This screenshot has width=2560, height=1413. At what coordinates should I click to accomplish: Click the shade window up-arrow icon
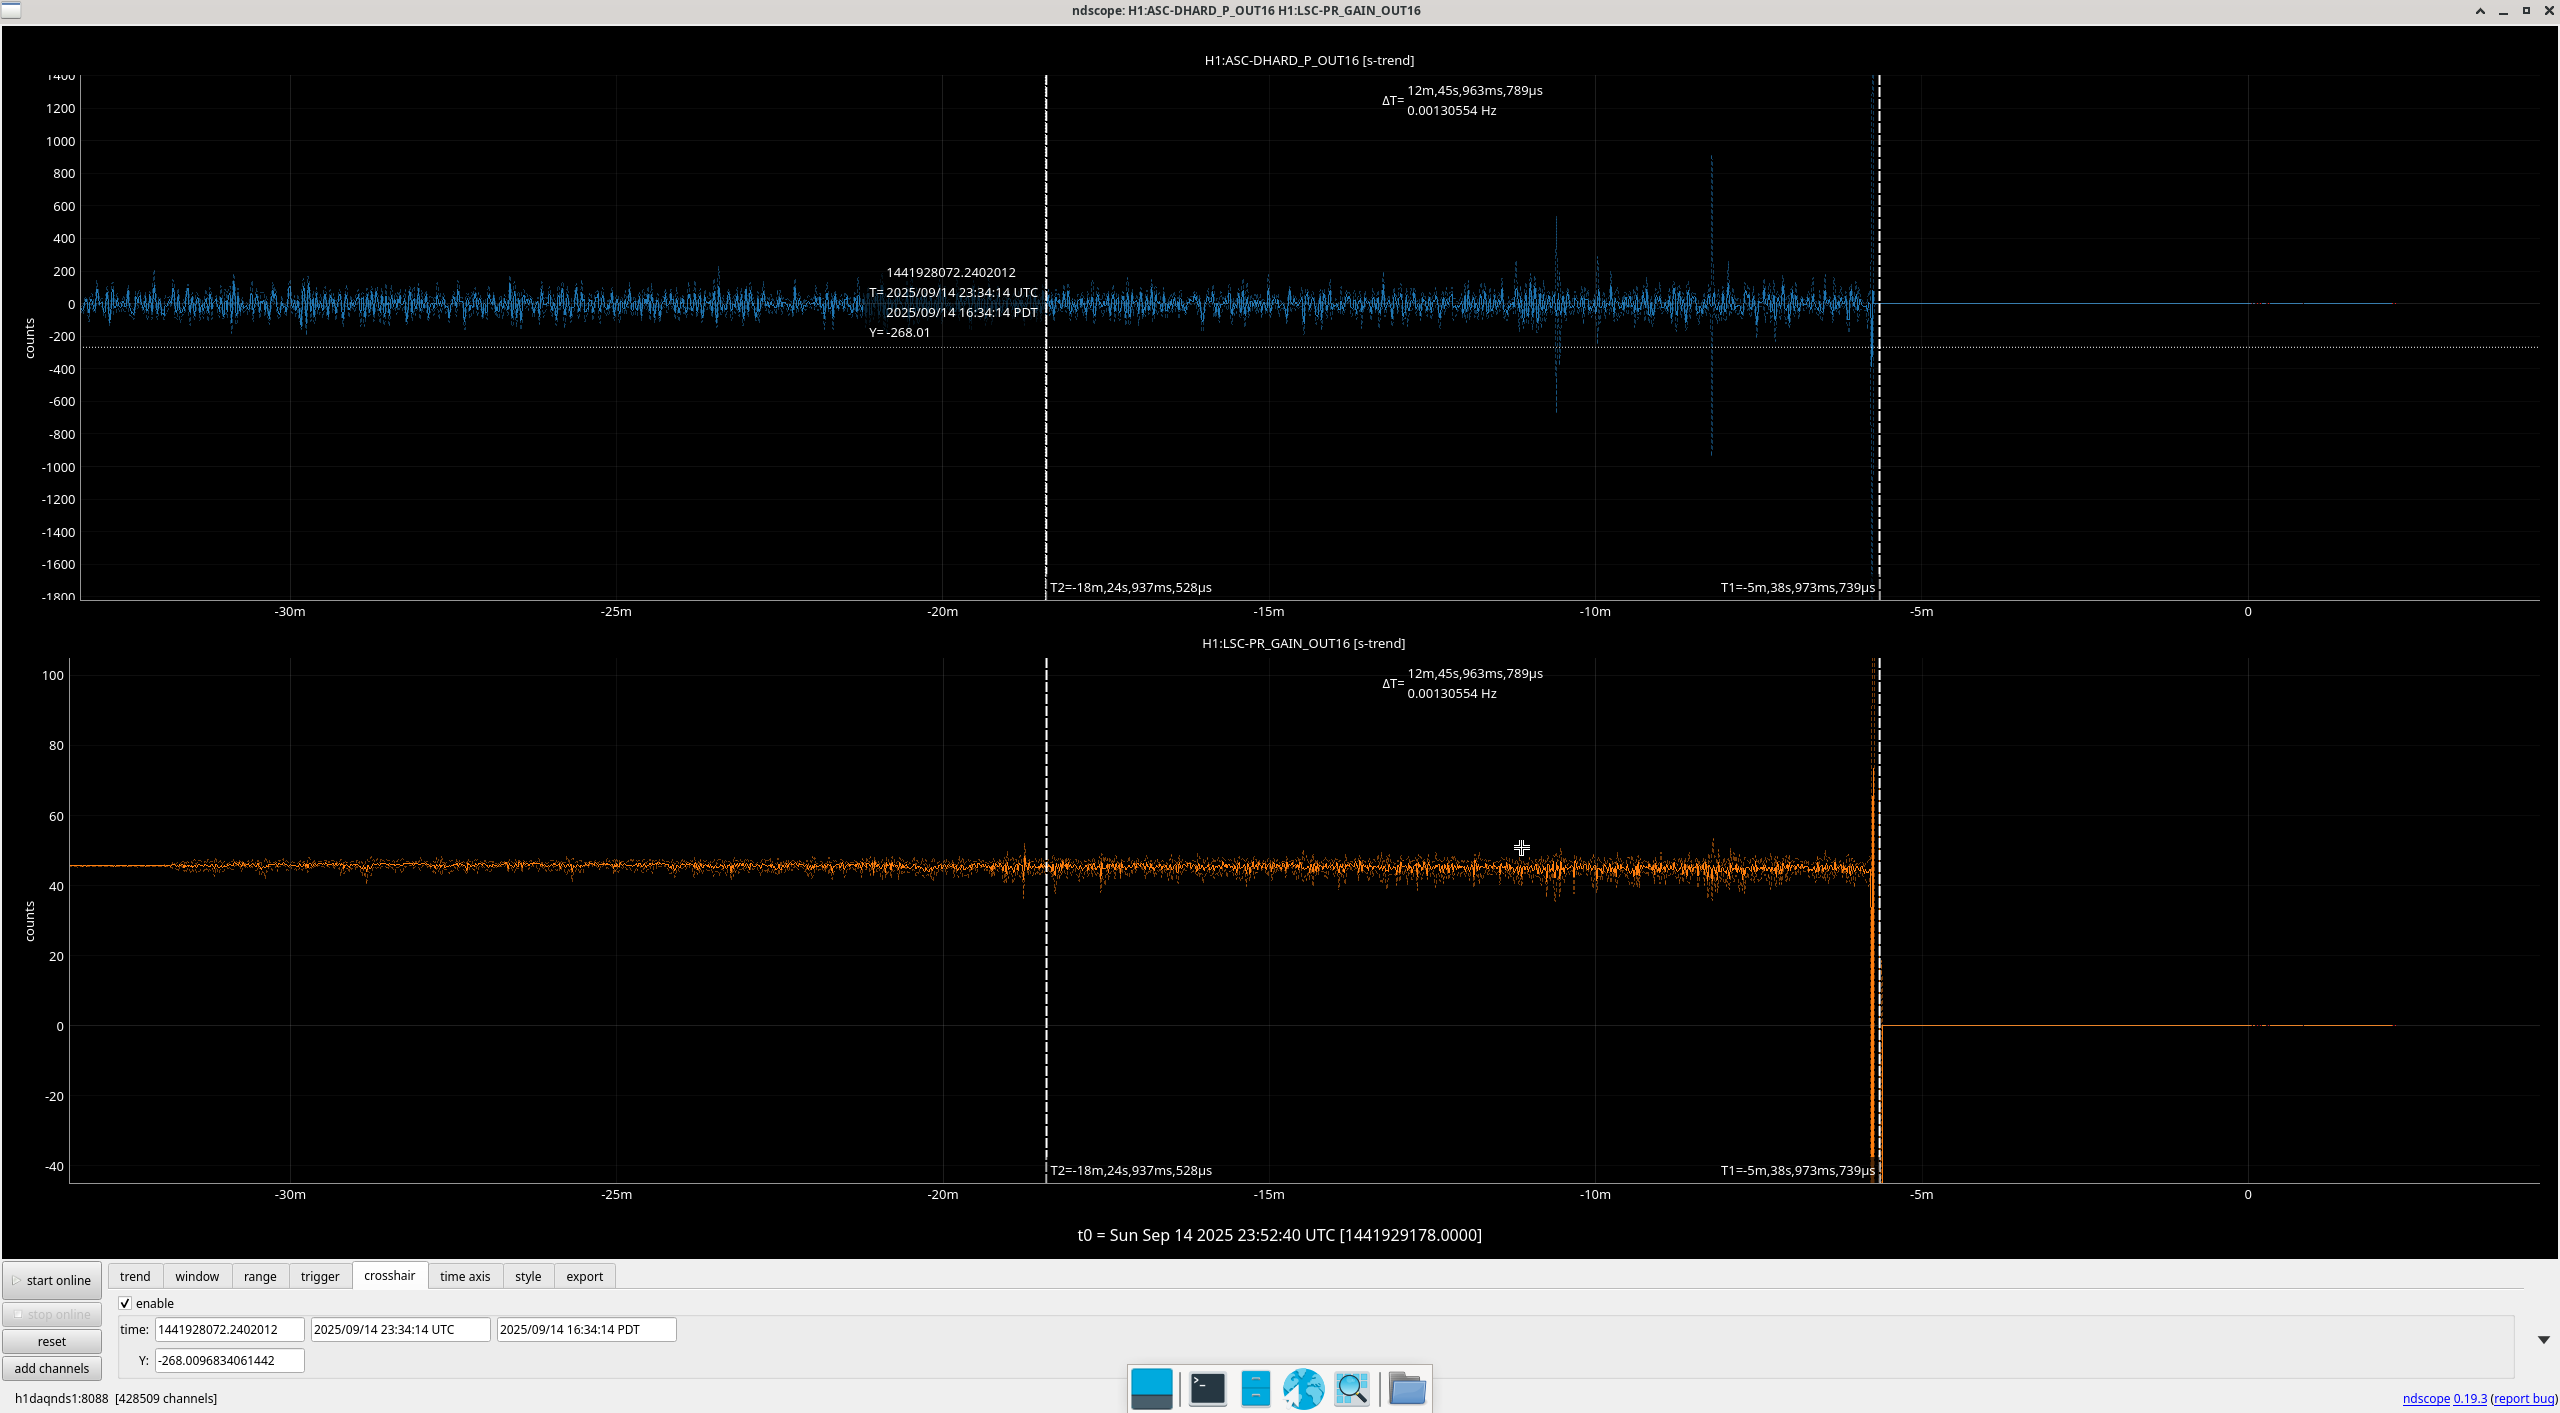(2480, 11)
